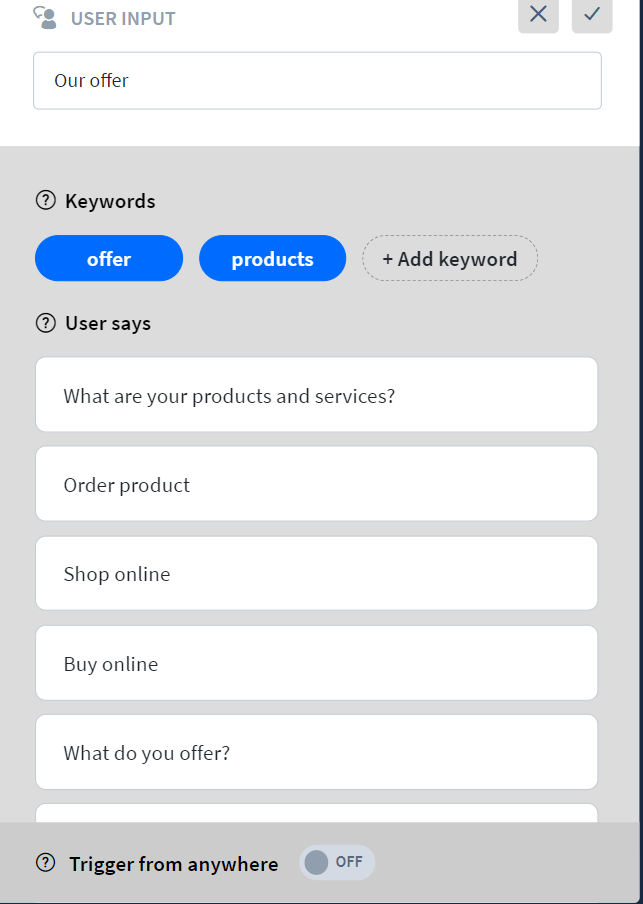
Task: Select the blue 'offer' keyword chip
Action: click(108, 258)
